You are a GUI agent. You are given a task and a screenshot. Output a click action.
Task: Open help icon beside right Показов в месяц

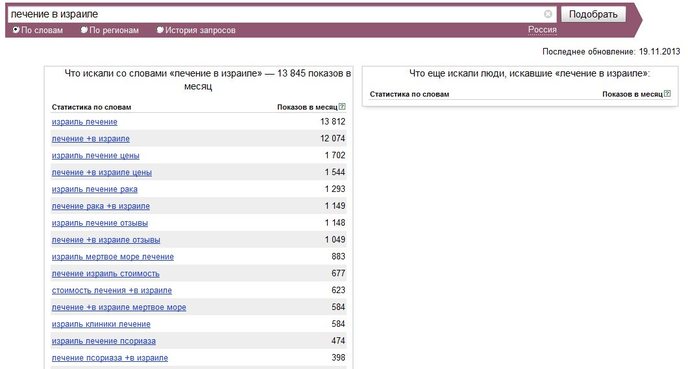pyautogui.click(x=667, y=93)
